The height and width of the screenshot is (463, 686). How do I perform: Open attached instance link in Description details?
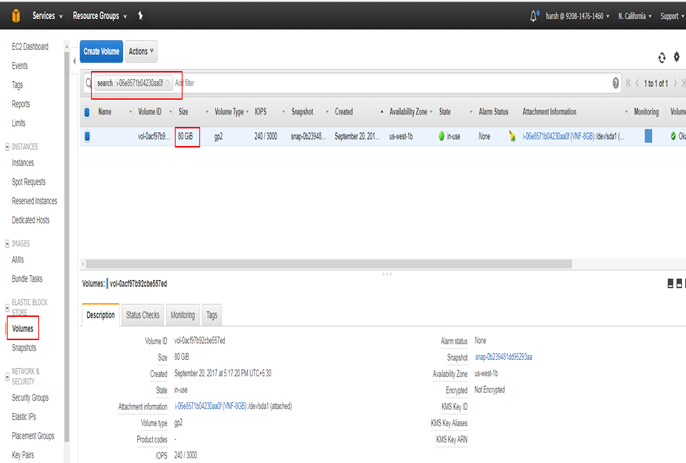(x=211, y=406)
